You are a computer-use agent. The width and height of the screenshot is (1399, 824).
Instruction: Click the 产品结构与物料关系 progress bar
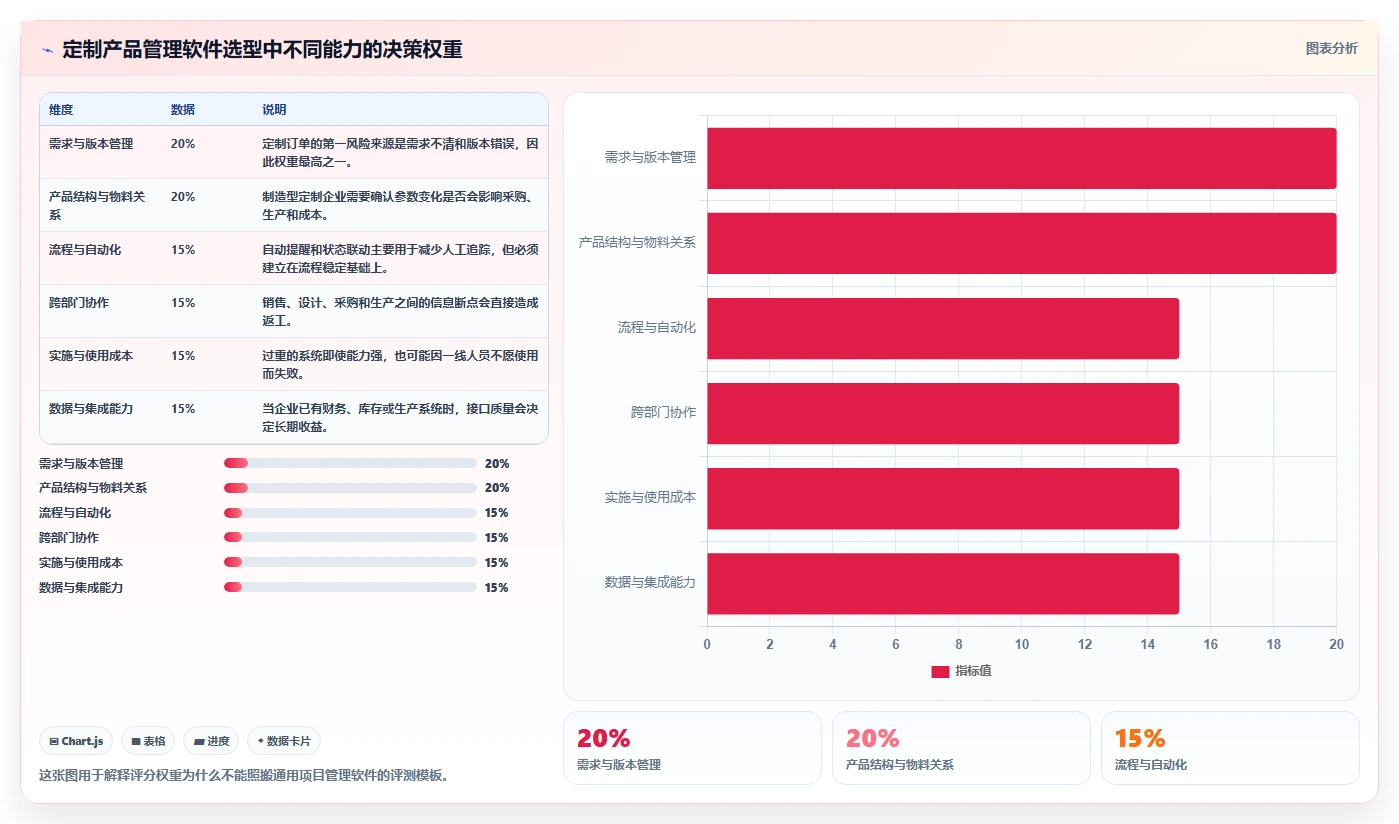[350, 488]
